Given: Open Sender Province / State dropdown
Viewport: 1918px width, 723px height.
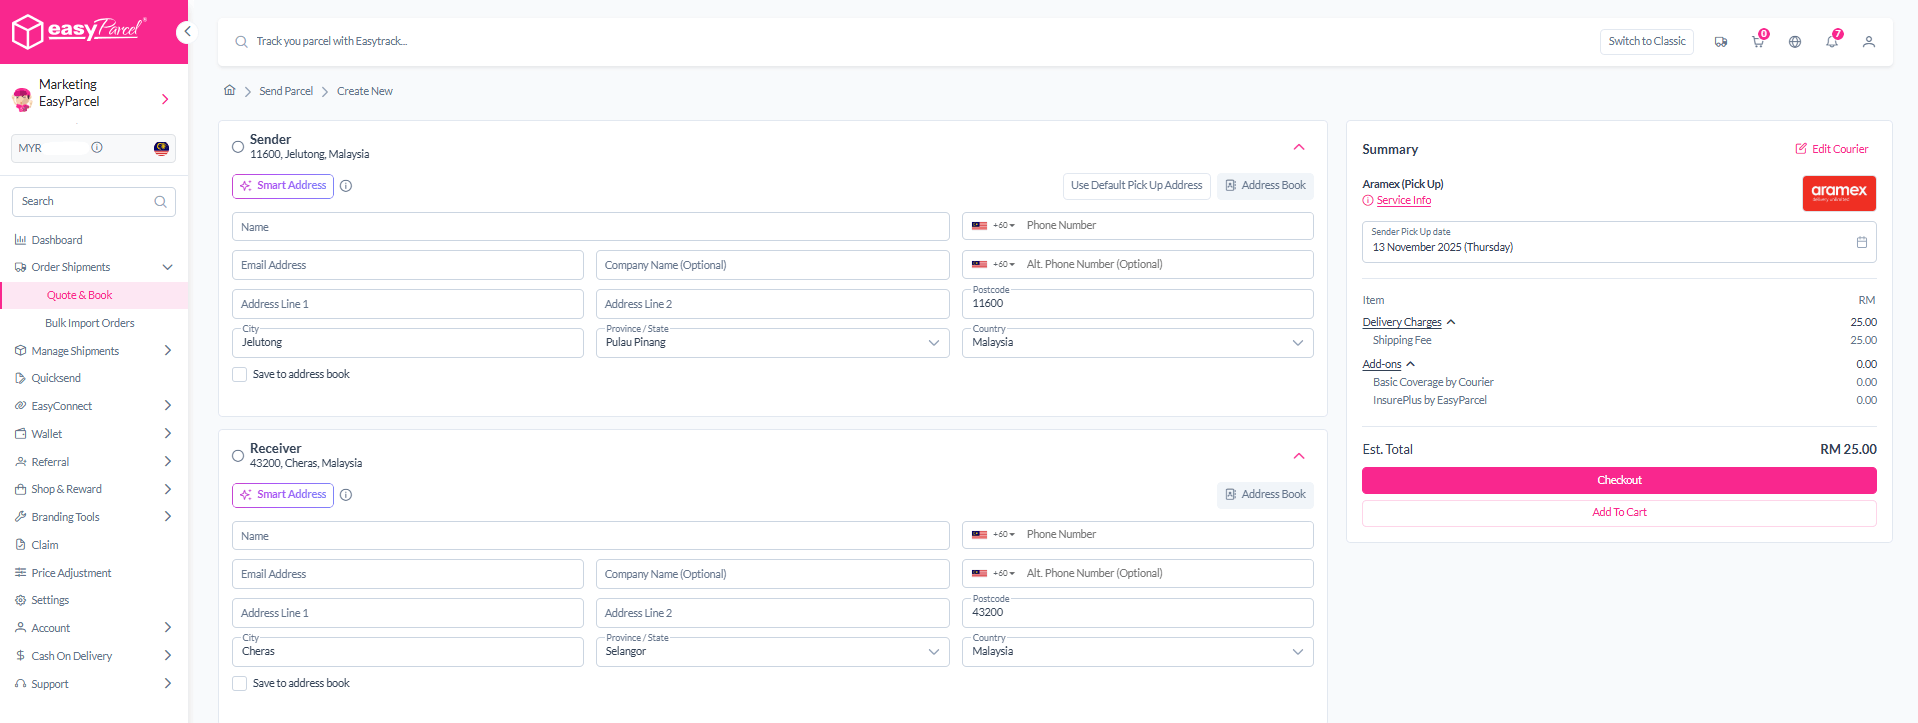Looking at the screenshot, I should click(x=772, y=343).
